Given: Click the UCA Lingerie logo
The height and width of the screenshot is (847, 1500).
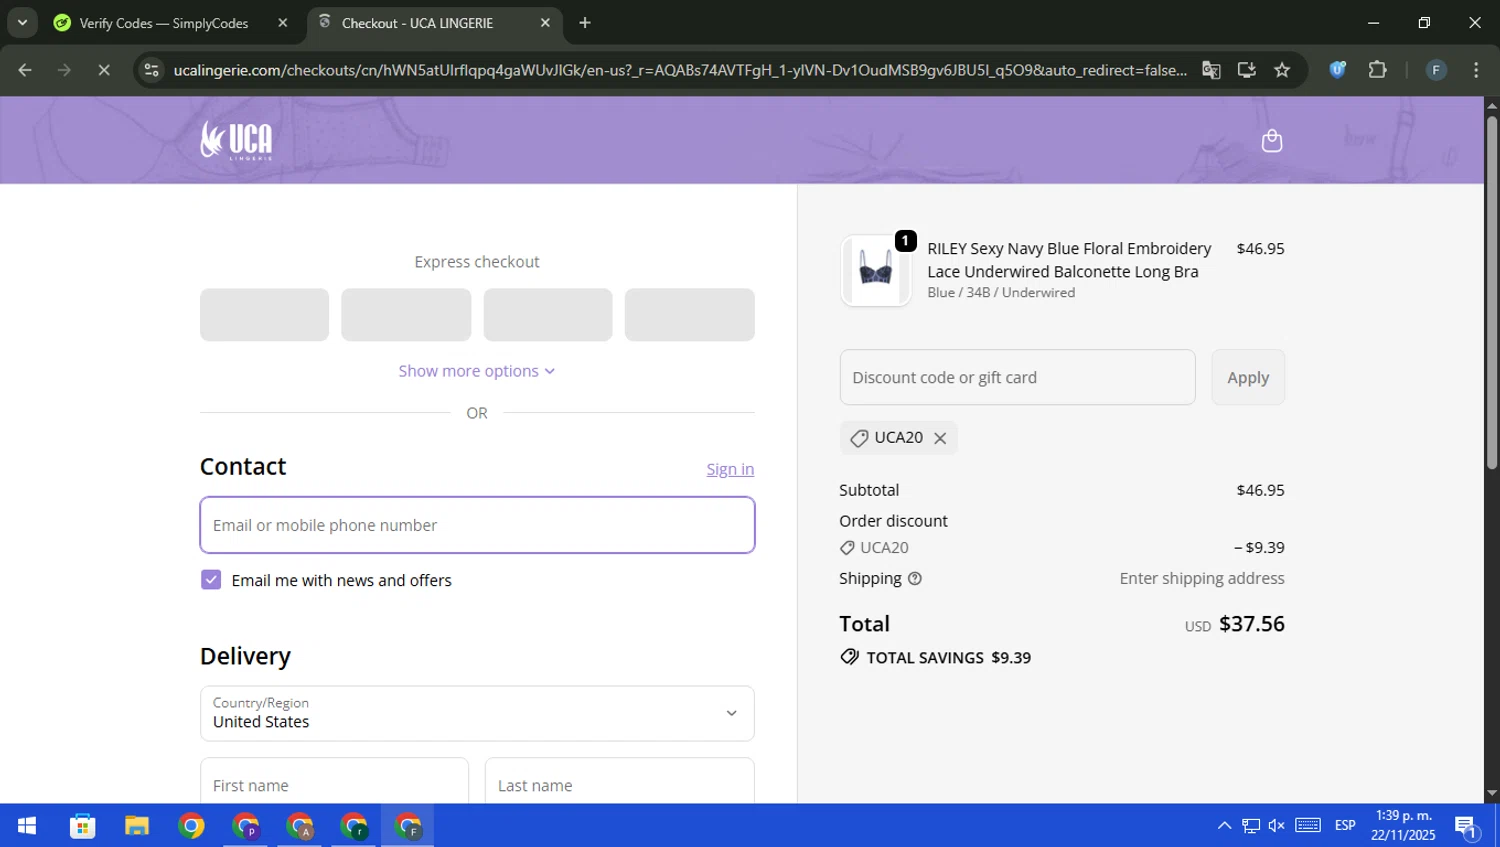Looking at the screenshot, I should tap(236, 140).
